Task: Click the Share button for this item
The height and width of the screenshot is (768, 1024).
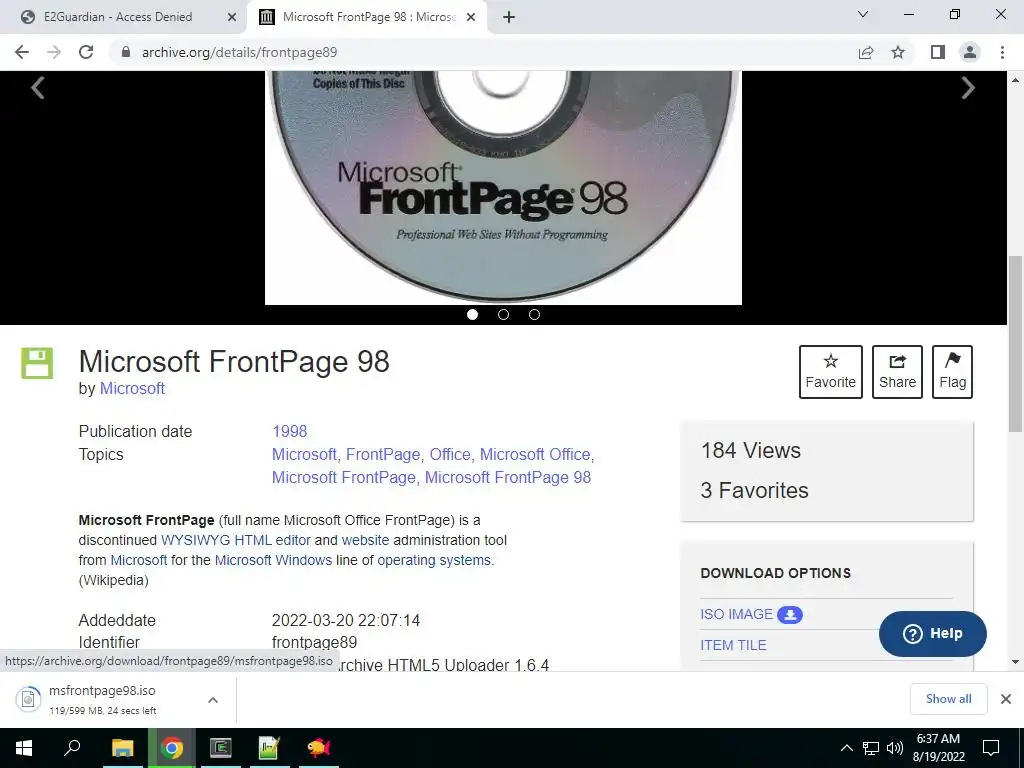Action: [x=897, y=372]
